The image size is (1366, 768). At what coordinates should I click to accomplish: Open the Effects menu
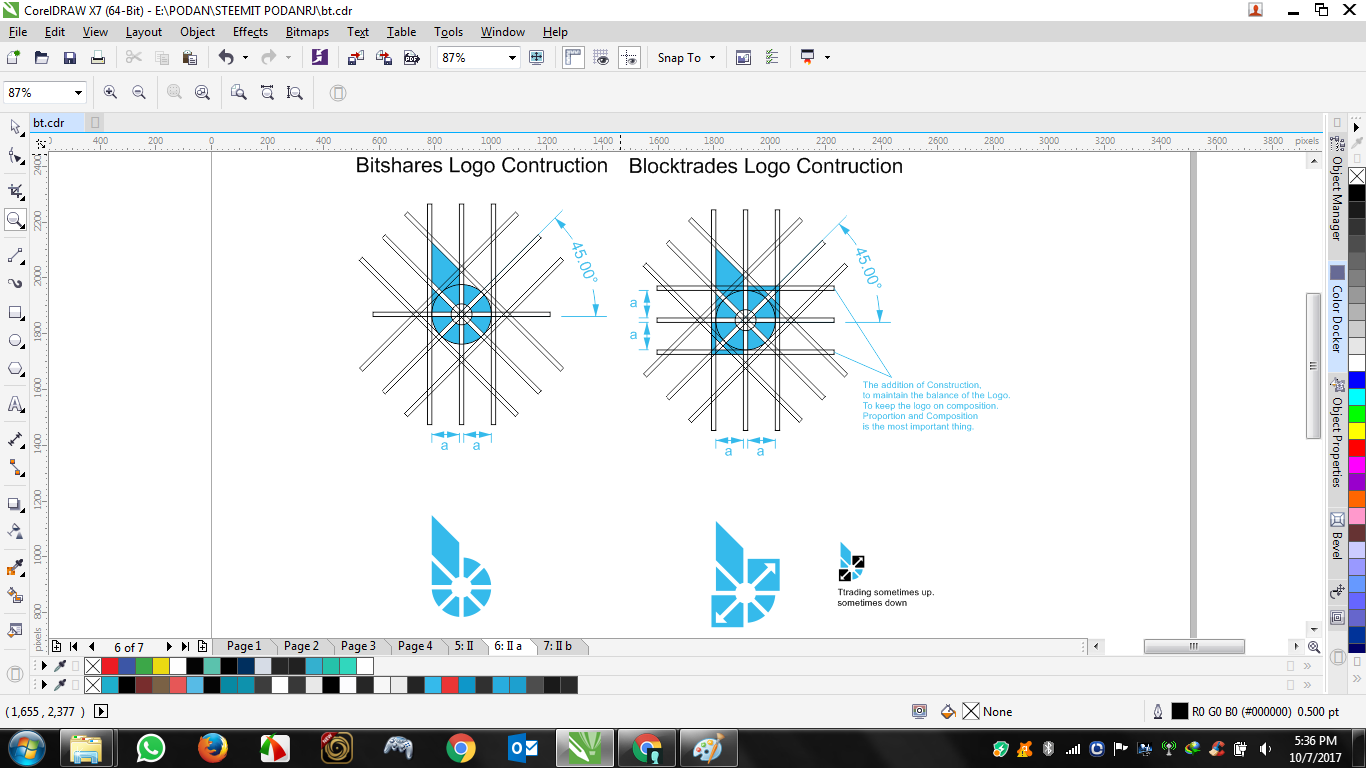[x=250, y=32]
